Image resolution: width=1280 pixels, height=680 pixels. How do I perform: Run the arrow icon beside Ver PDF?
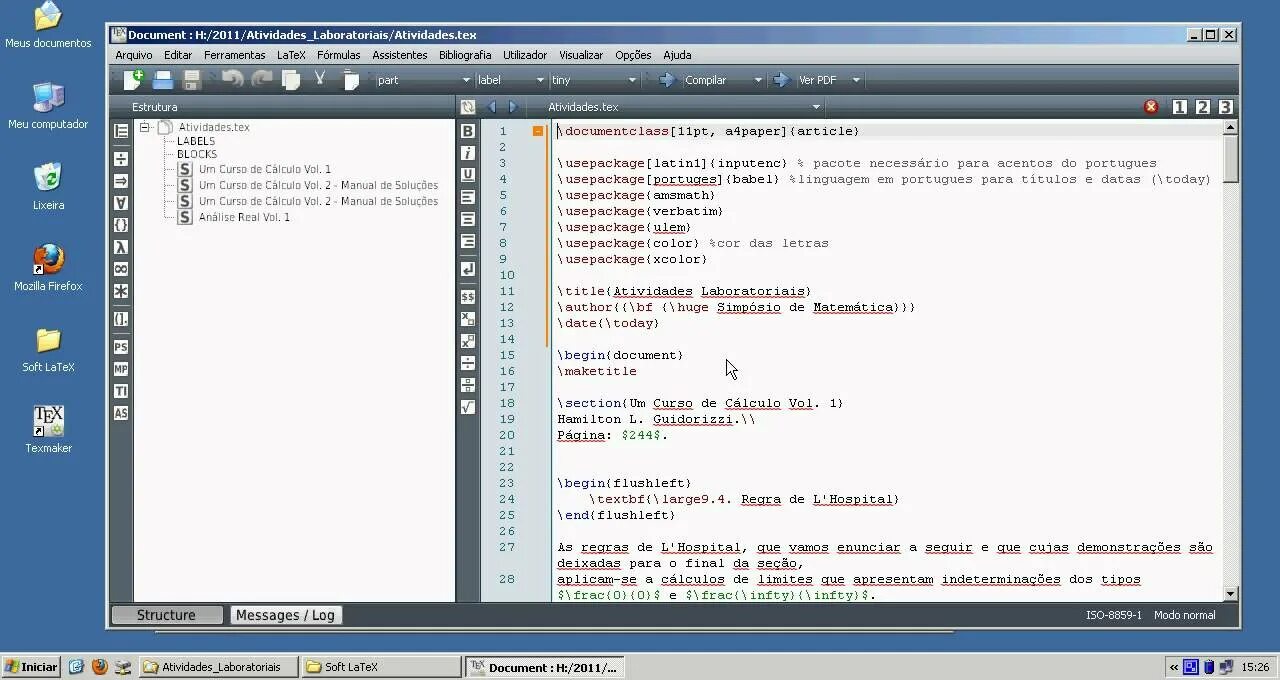pos(781,80)
